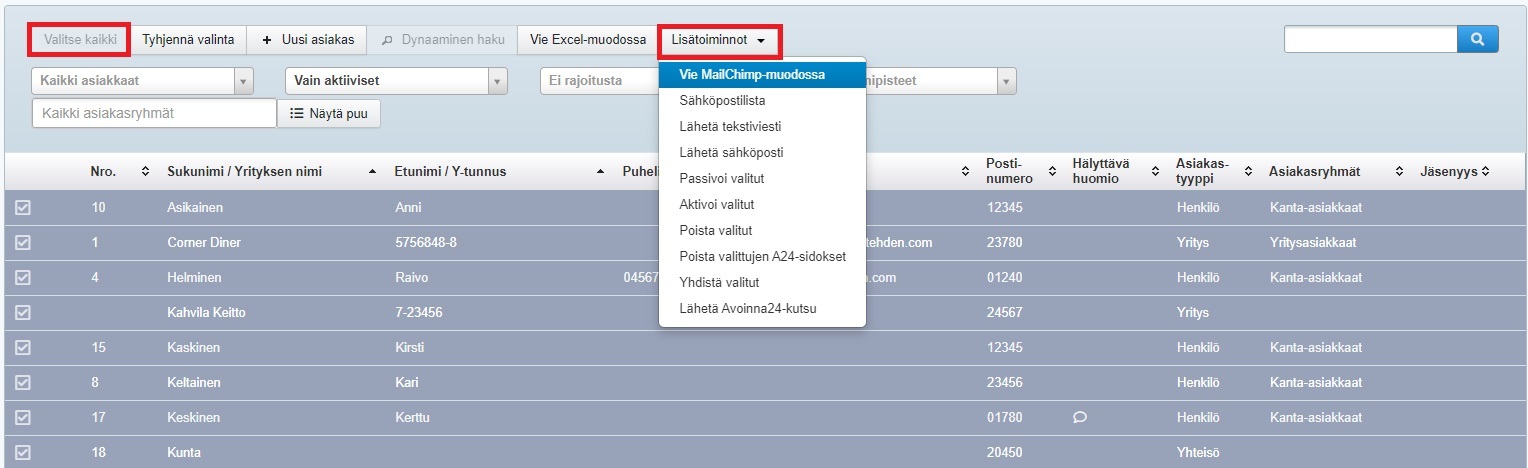This screenshot has height=468, width=1528.
Task: Sort by Sukunimi / Yrityksen nimi arrow
Action: pyautogui.click(x=373, y=172)
